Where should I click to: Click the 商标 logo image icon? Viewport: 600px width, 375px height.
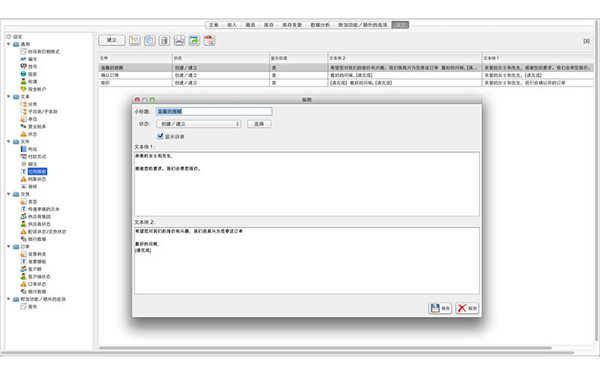pyautogui.click(x=23, y=186)
